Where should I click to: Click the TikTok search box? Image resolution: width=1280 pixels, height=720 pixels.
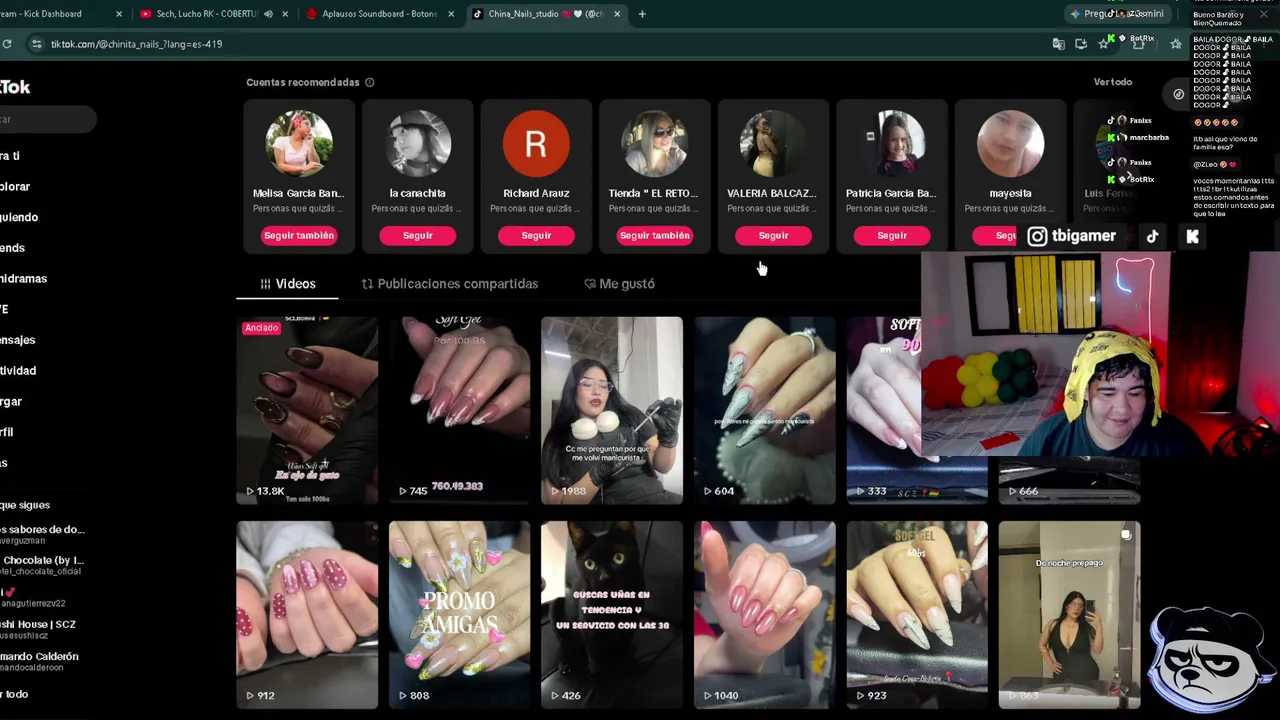pos(48,120)
